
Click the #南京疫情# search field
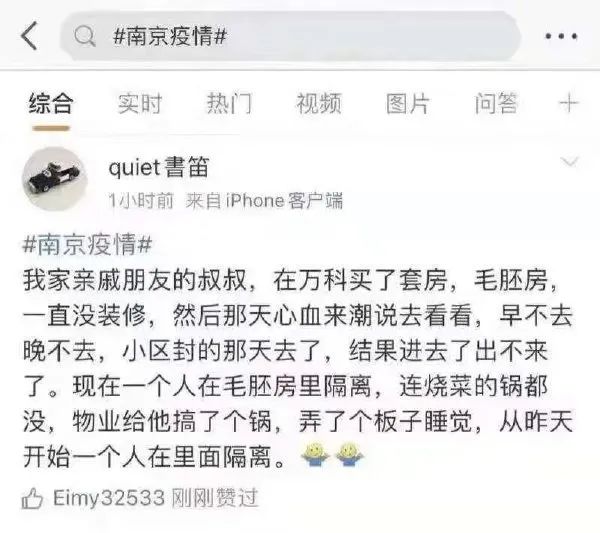(290, 36)
